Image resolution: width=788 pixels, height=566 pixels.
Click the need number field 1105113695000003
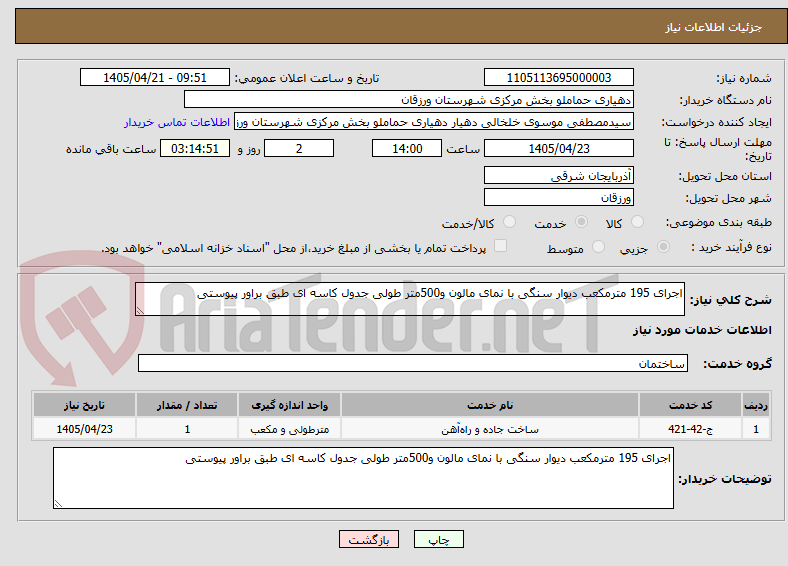coord(558,77)
